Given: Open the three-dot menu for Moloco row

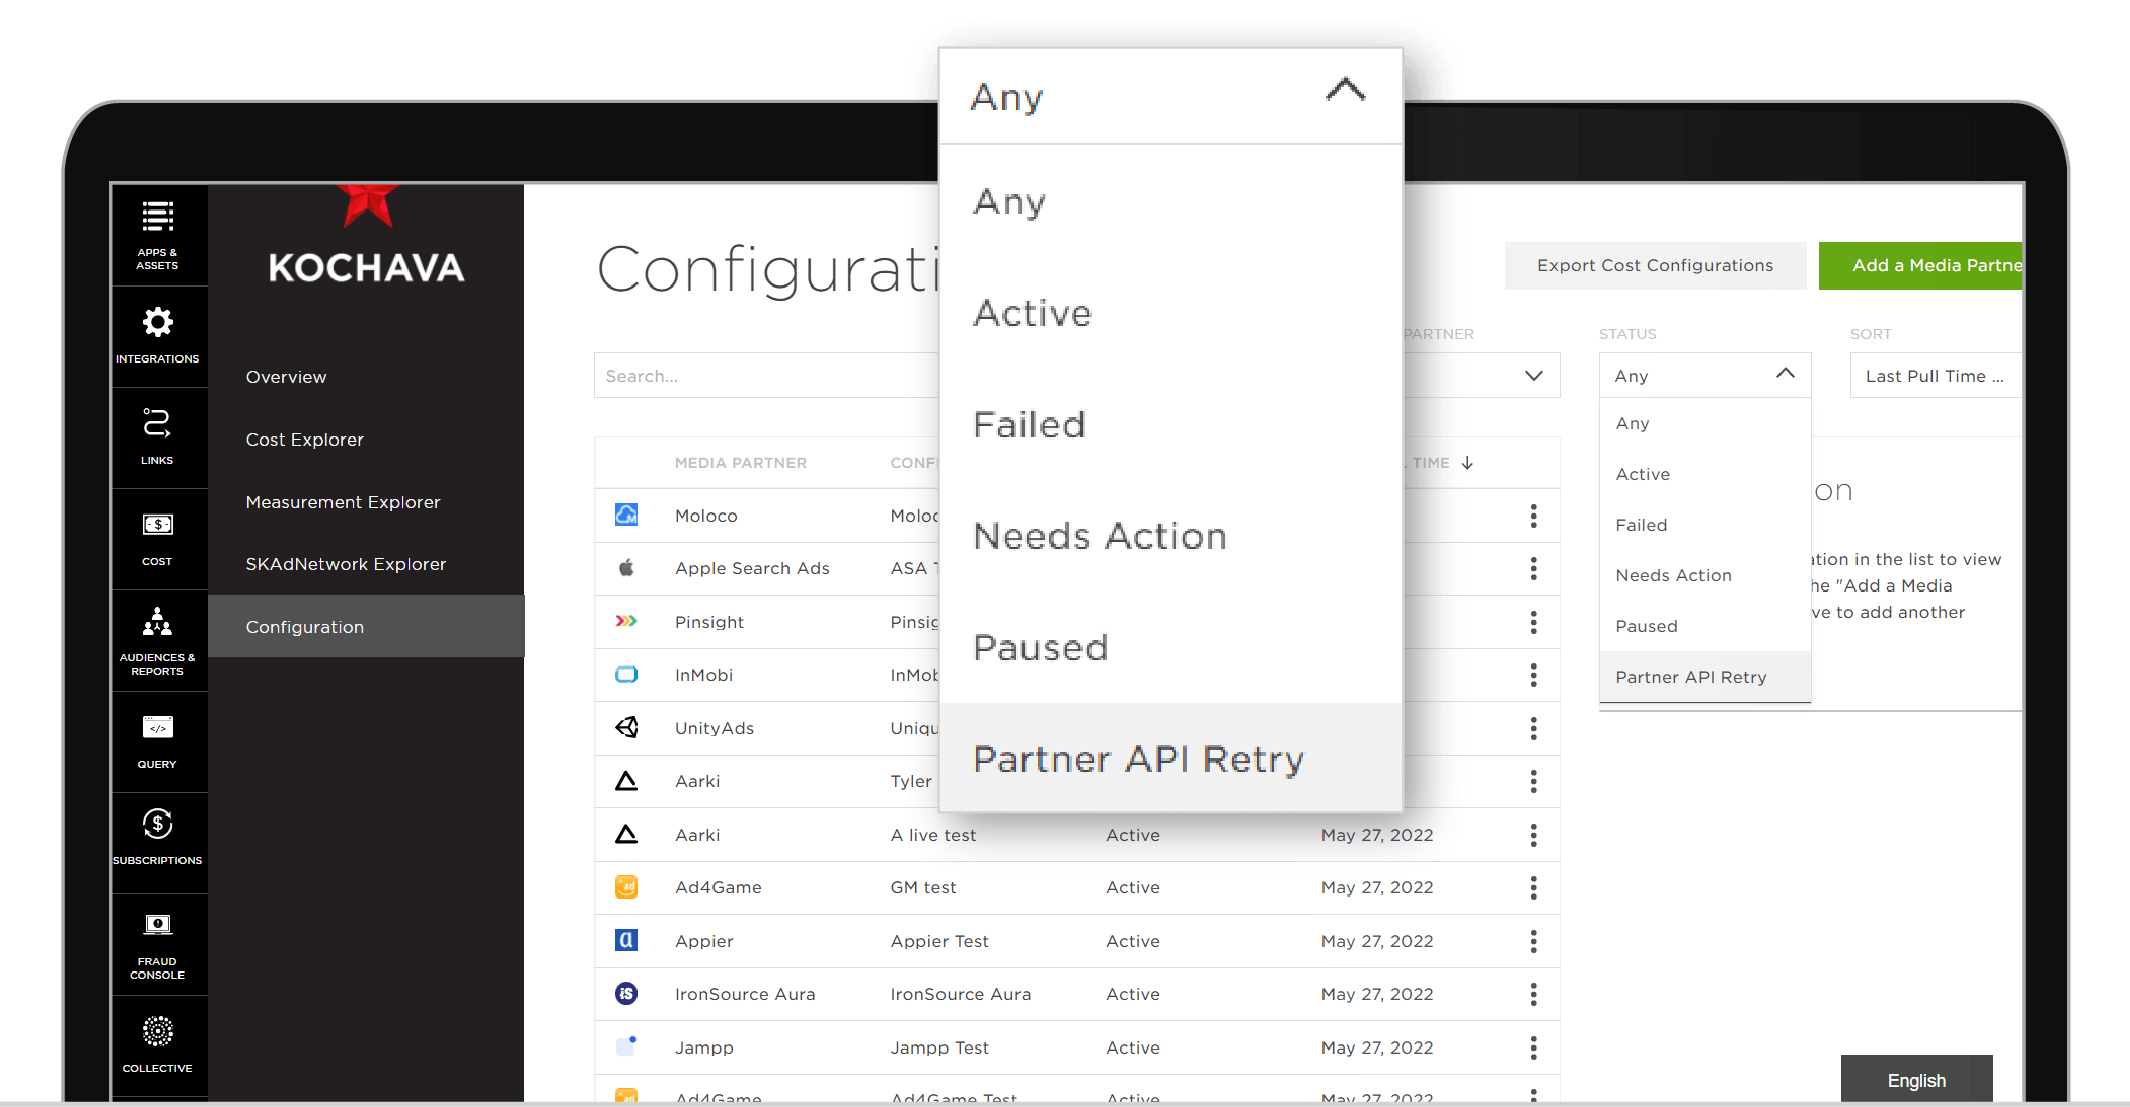Looking at the screenshot, I should (x=1533, y=516).
